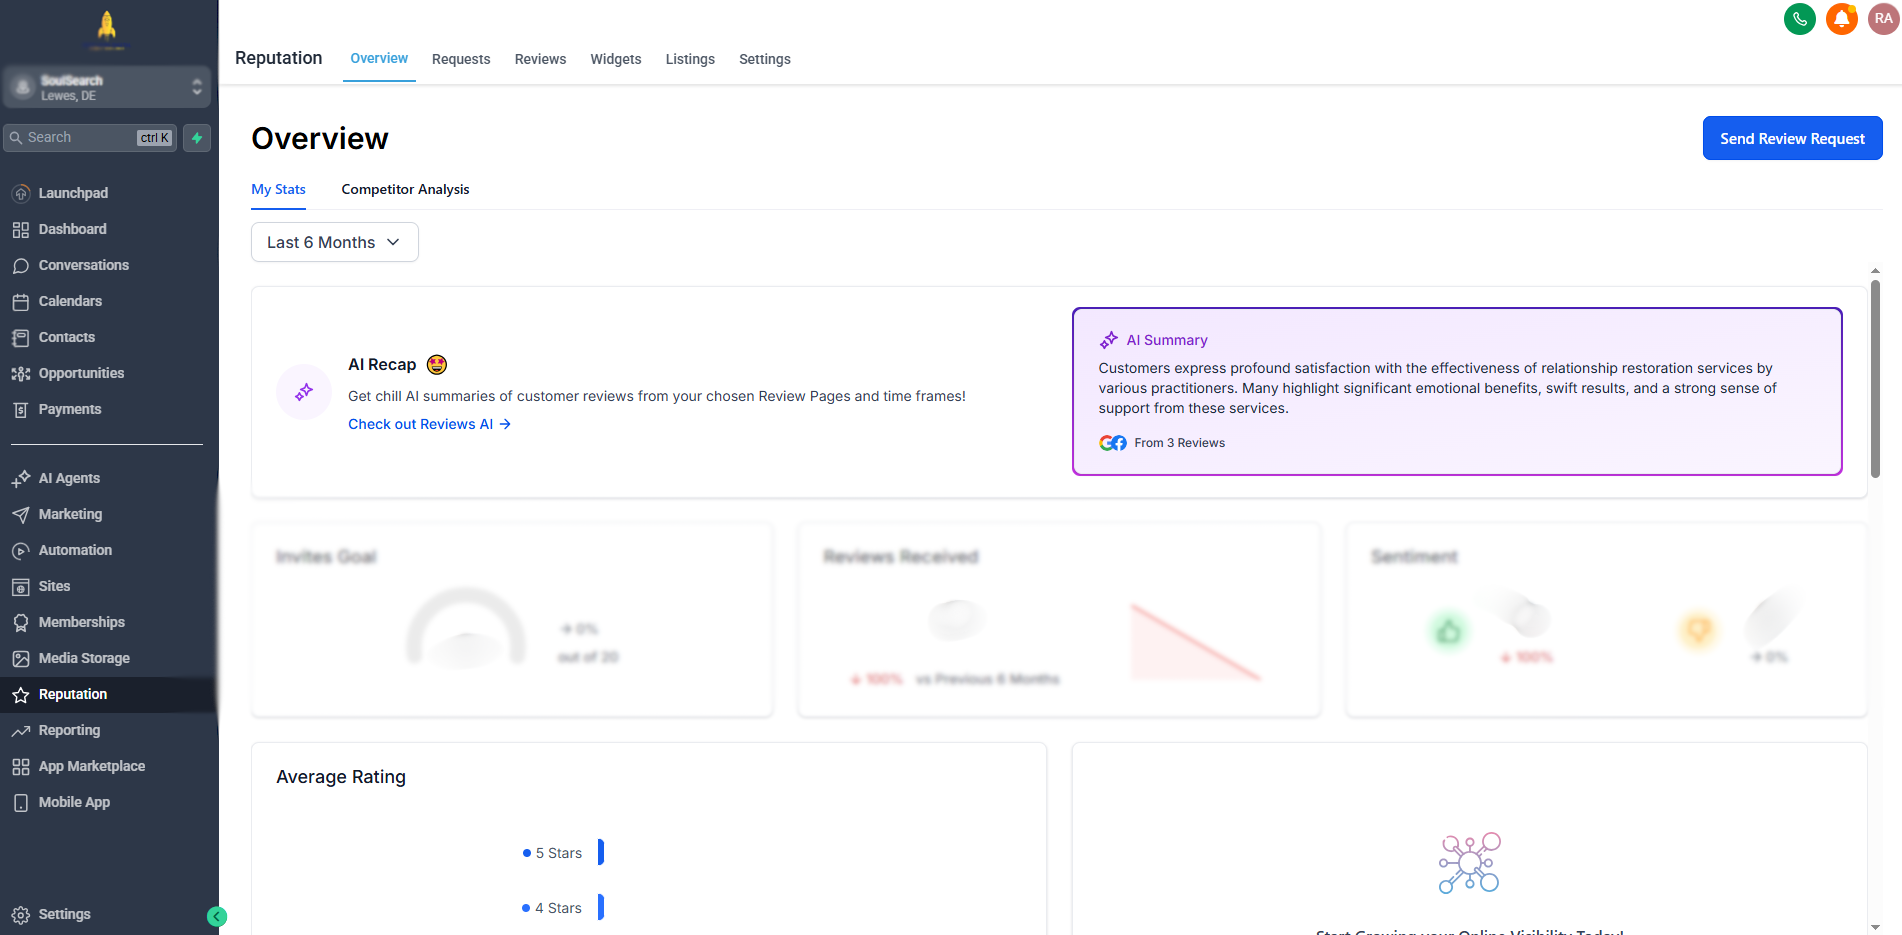Click the green lightning quick actions icon
The image size is (1902, 935).
coord(197,138)
